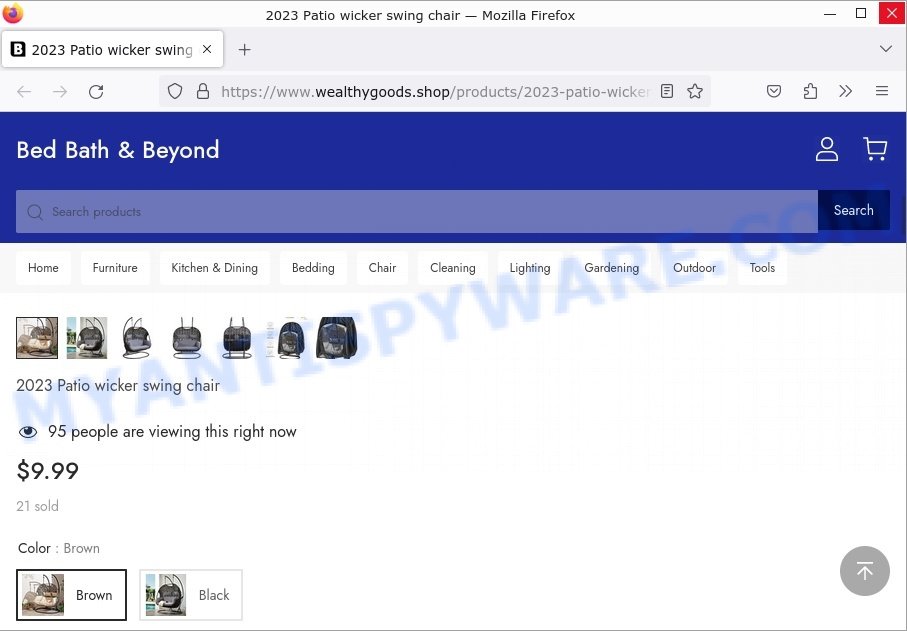
Task: Open the Home menu item
Action: point(43,268)
